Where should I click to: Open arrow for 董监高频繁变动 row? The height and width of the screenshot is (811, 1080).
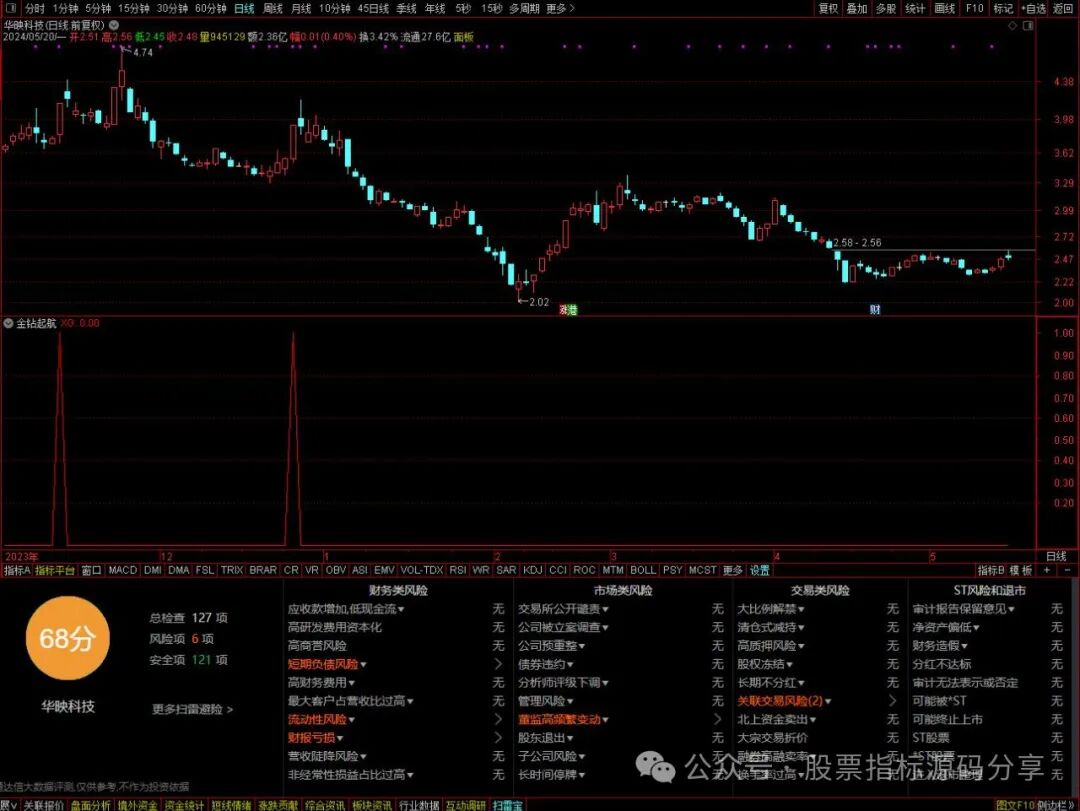(718, 719)
